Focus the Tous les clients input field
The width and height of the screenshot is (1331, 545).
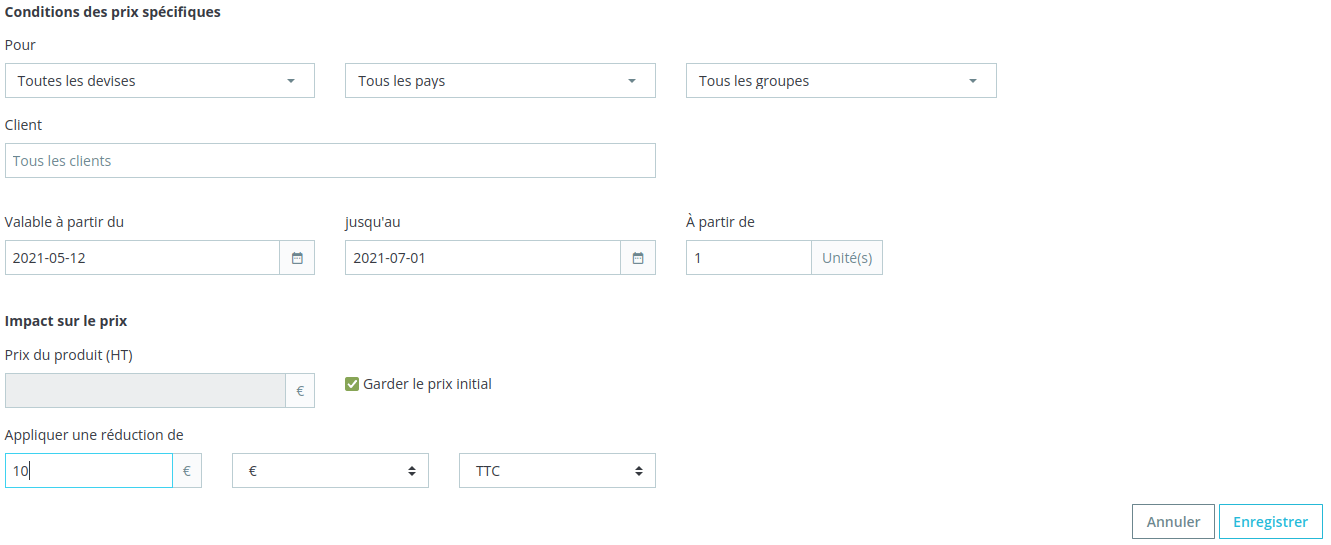[x=330, y=161]
